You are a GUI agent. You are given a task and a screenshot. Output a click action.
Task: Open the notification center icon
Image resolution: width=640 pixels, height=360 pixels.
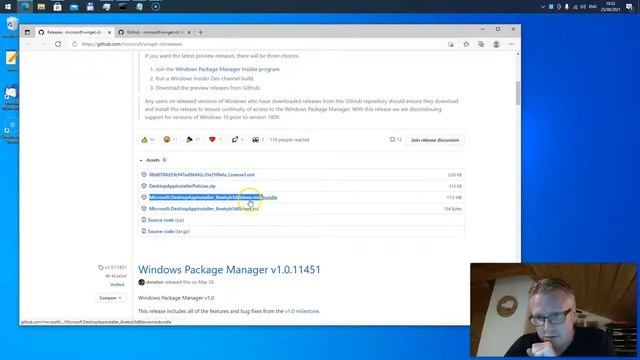(x=629, y=7)
